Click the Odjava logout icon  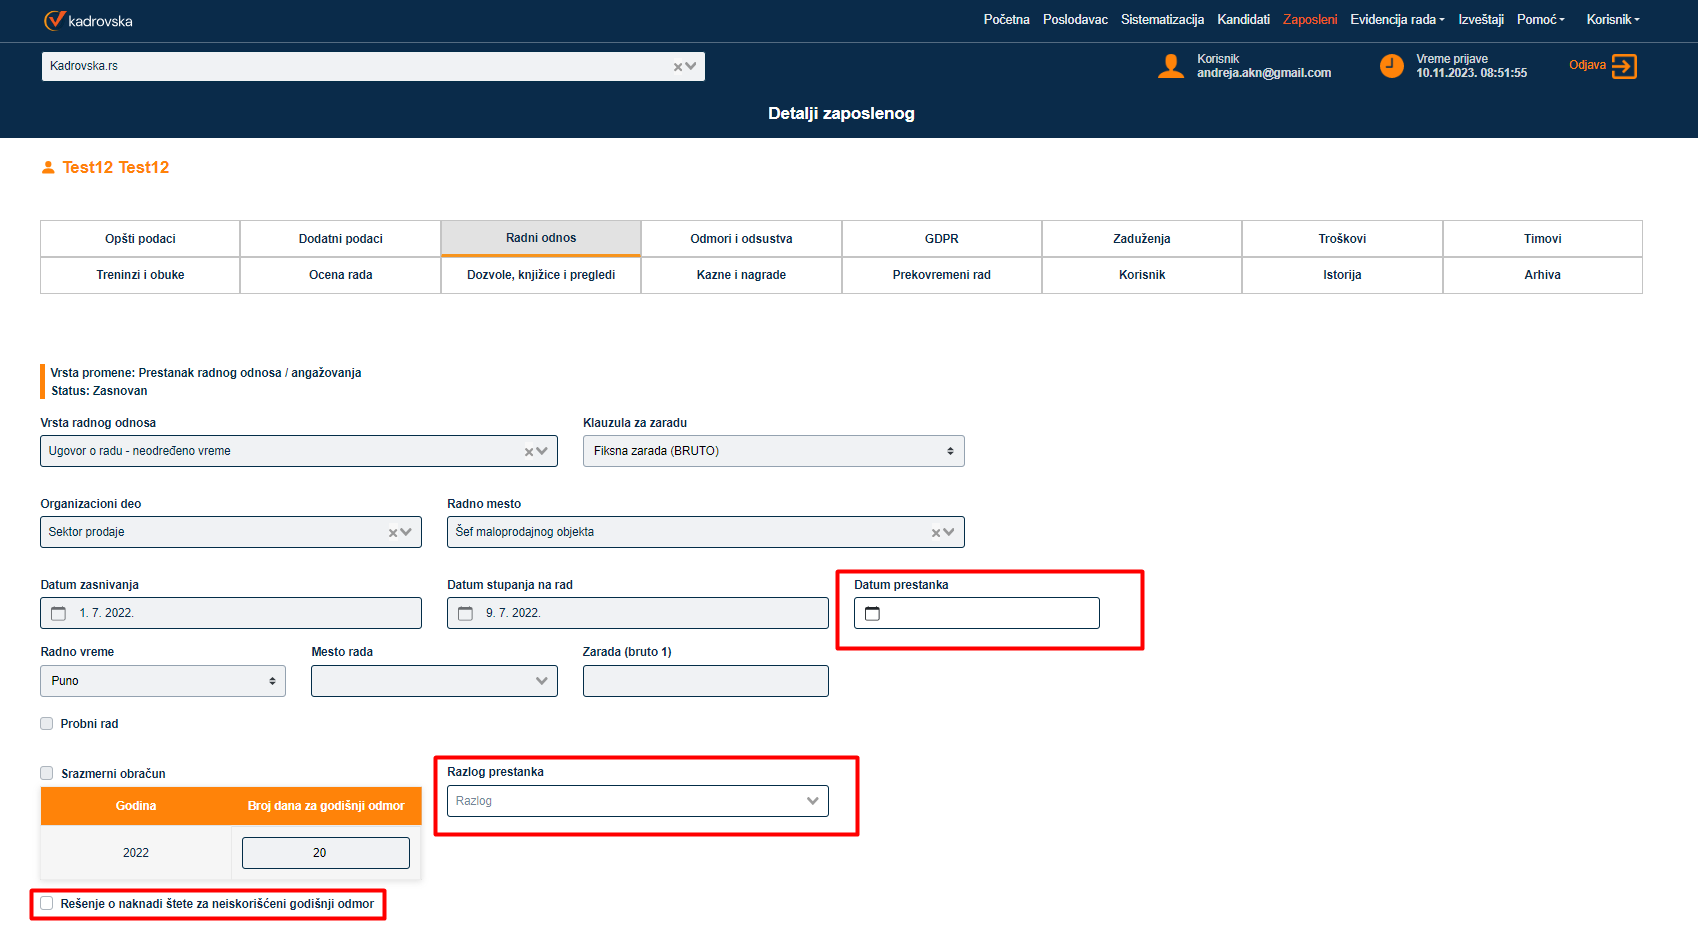[1624, 66]
